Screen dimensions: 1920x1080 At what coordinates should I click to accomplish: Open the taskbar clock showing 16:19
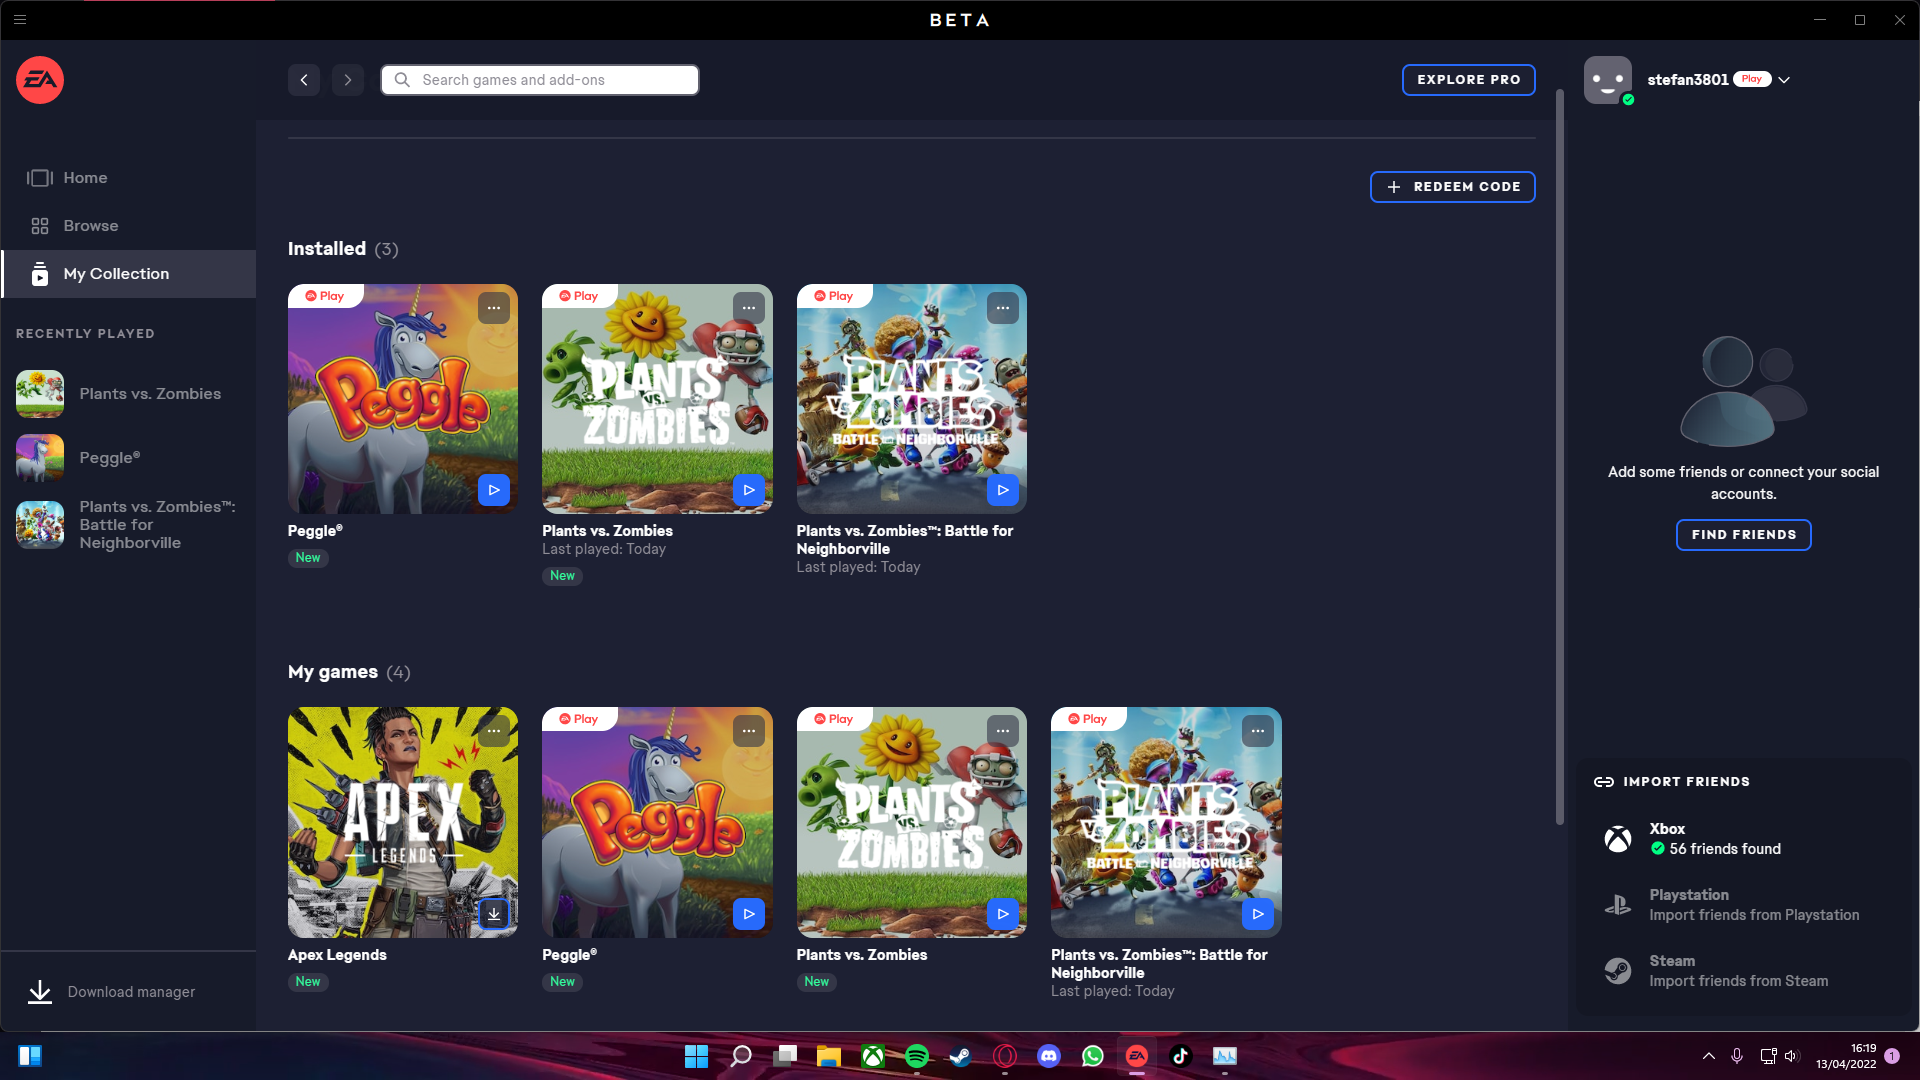tap(1846, 1056)
